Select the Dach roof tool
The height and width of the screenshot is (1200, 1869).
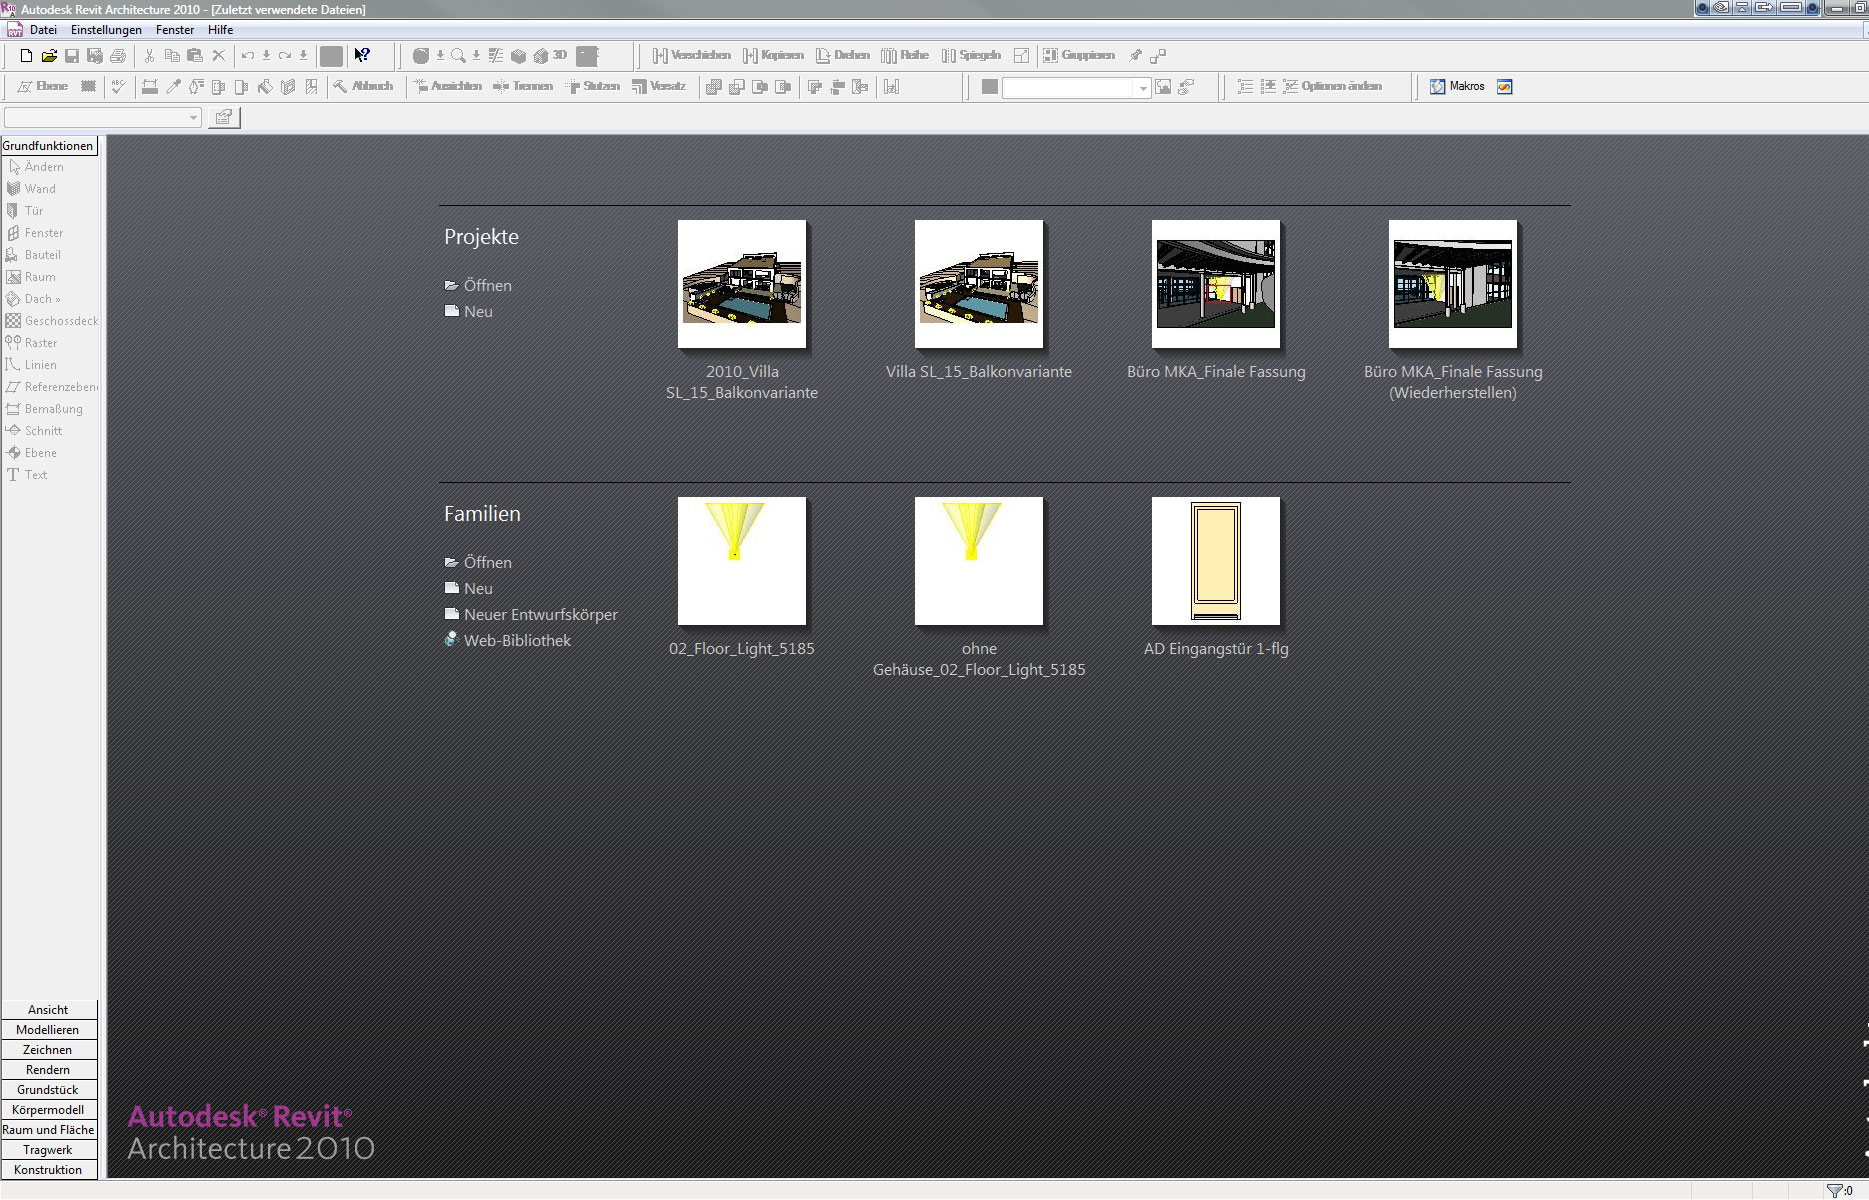pyautogui.click(x=34, y=299)
